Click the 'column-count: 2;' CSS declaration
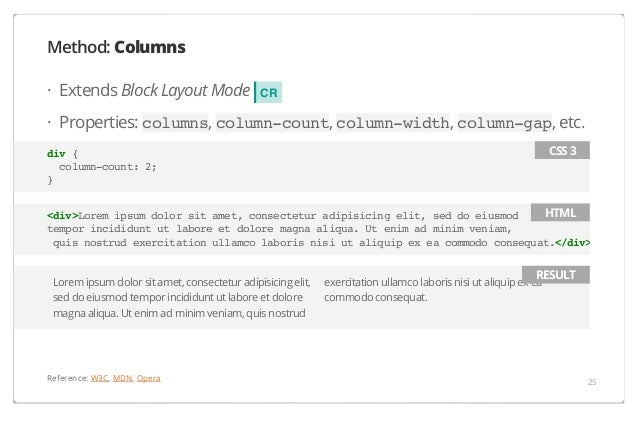This screenshot has height=434, width=638. point(108,167)
